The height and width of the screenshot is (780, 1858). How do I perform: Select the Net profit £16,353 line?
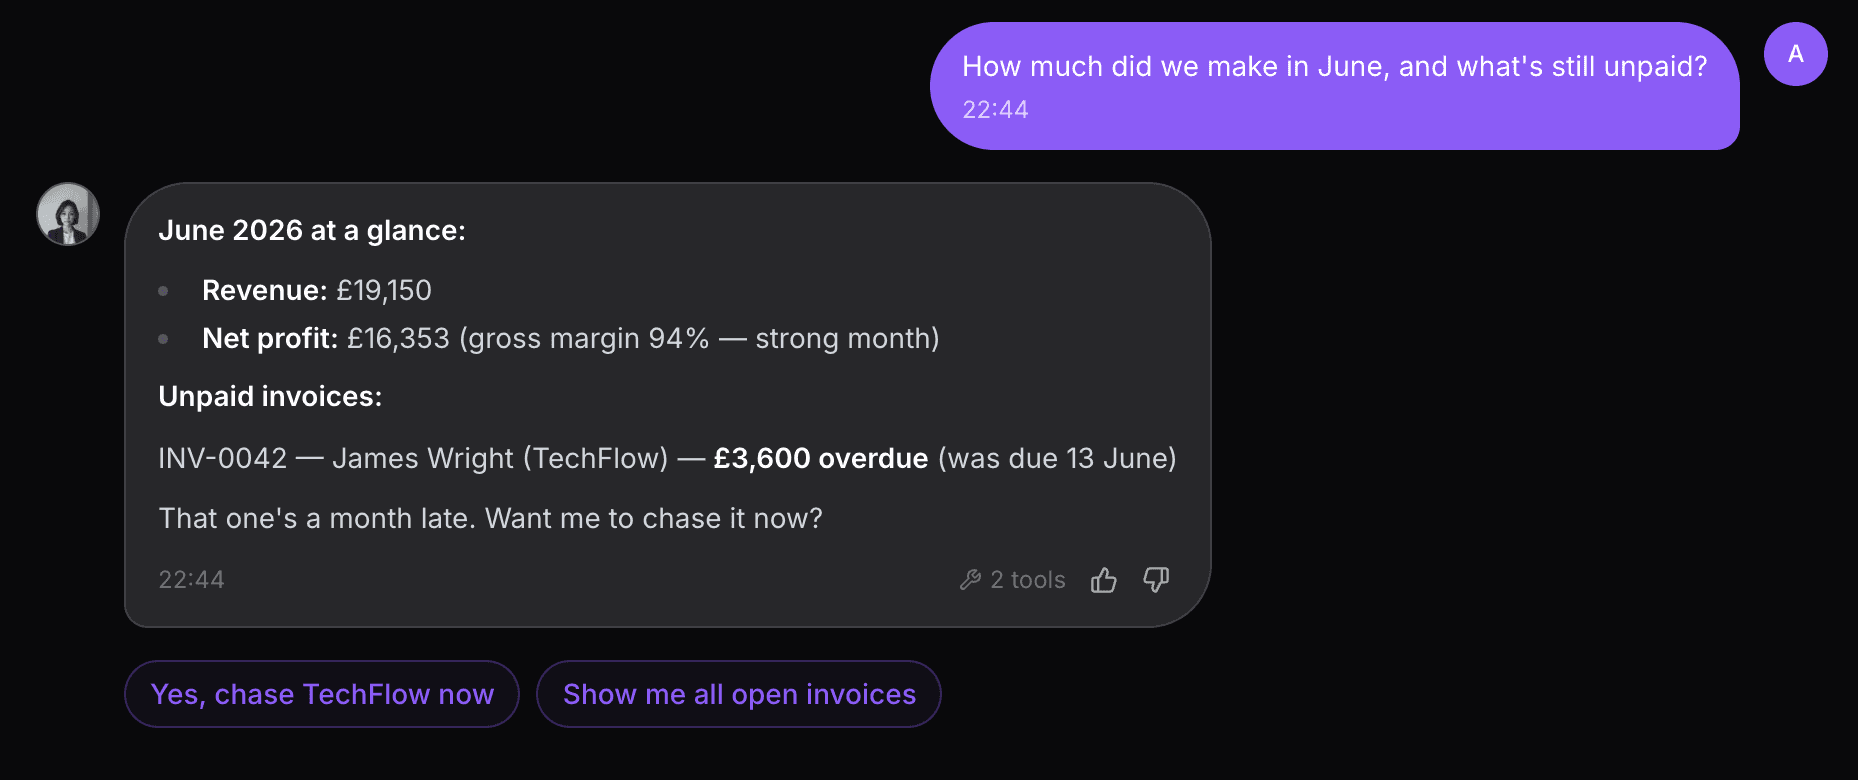click(570, 339)
